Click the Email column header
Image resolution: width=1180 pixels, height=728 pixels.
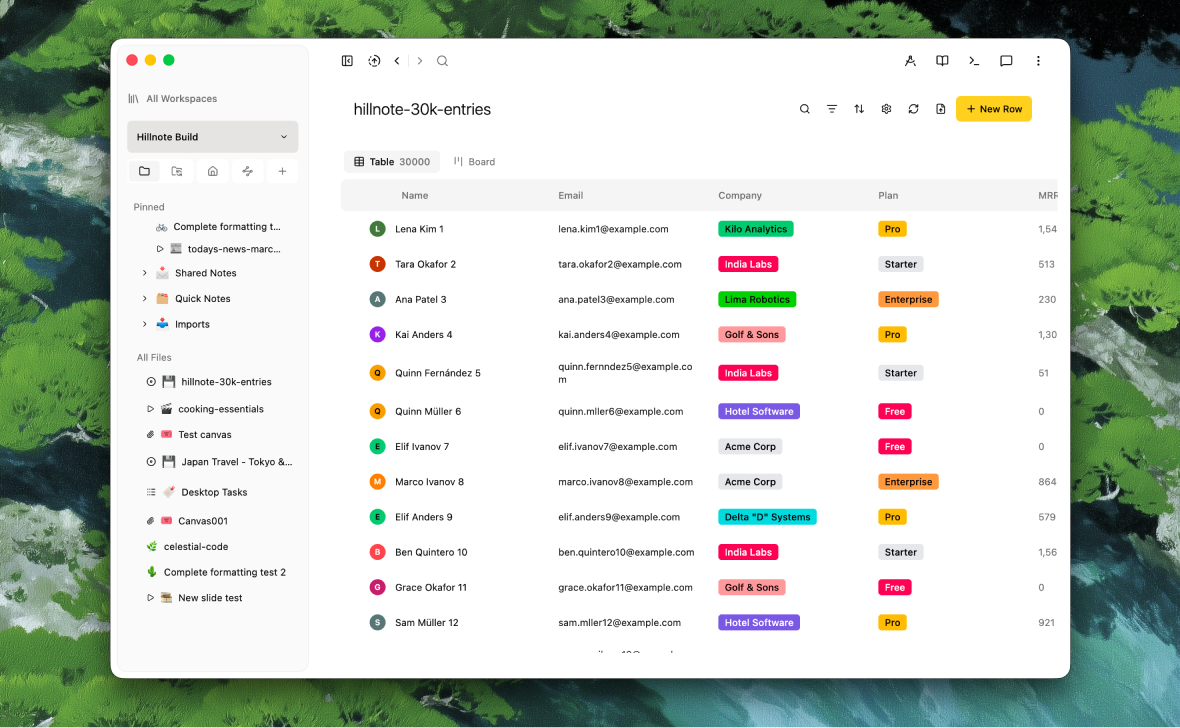[570, 196]
